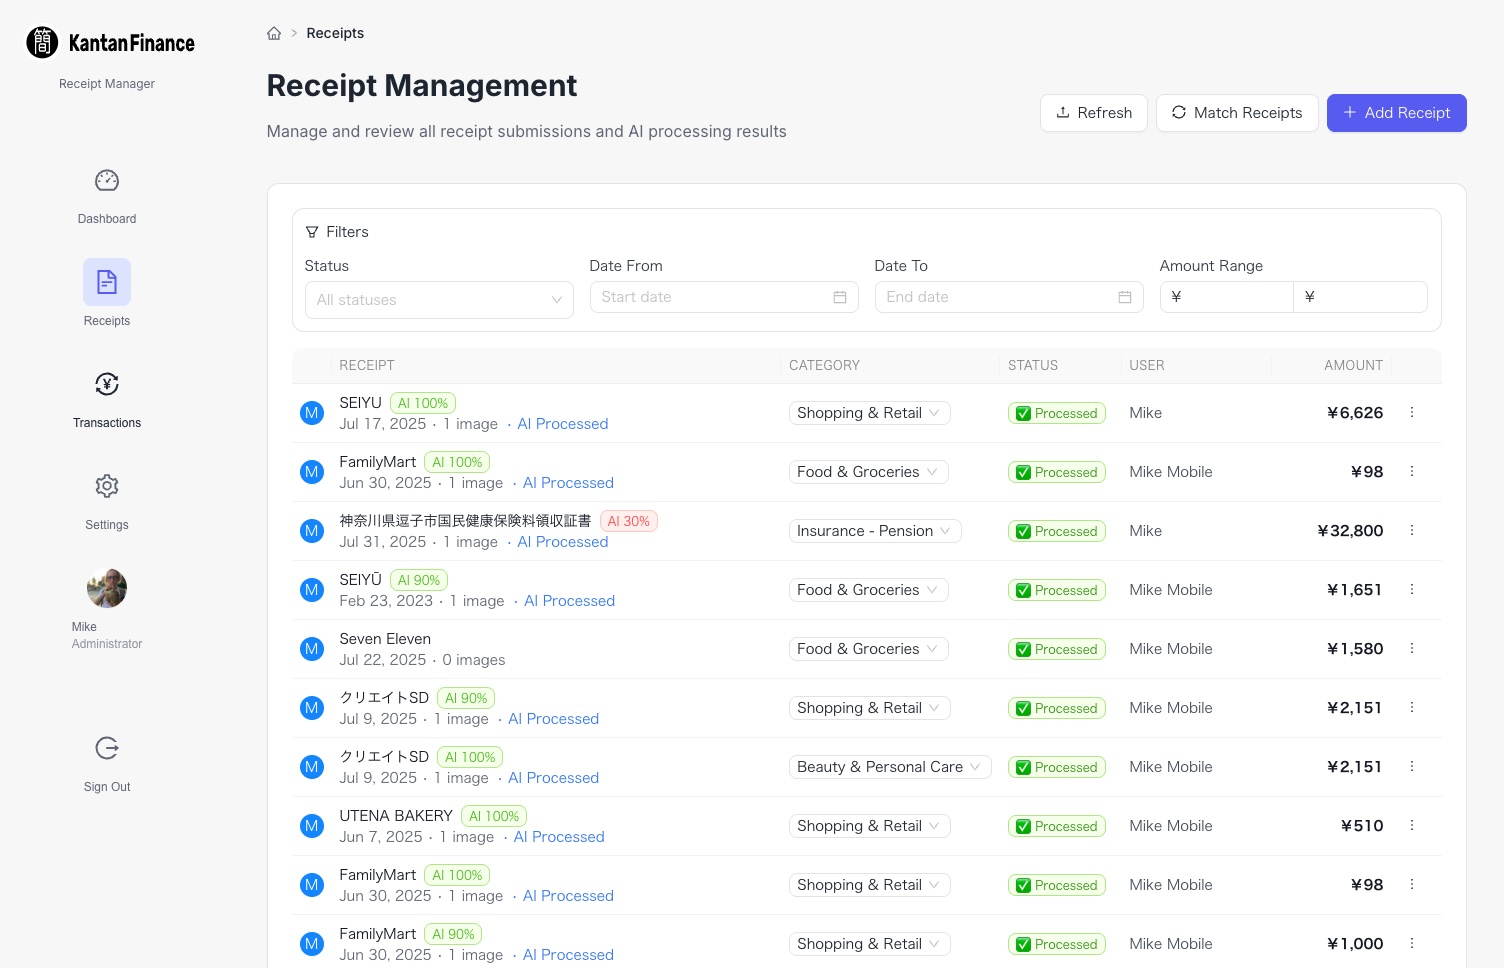1504x968 pixels.
Task: Click Mike's avatar in the sidebar
Action: pyautogui.click(x=106, y=588)
